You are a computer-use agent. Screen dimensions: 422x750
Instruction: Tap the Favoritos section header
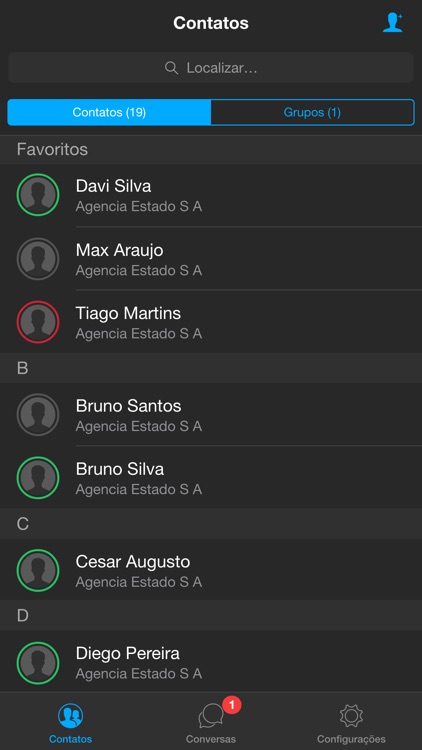pos(211,150)
